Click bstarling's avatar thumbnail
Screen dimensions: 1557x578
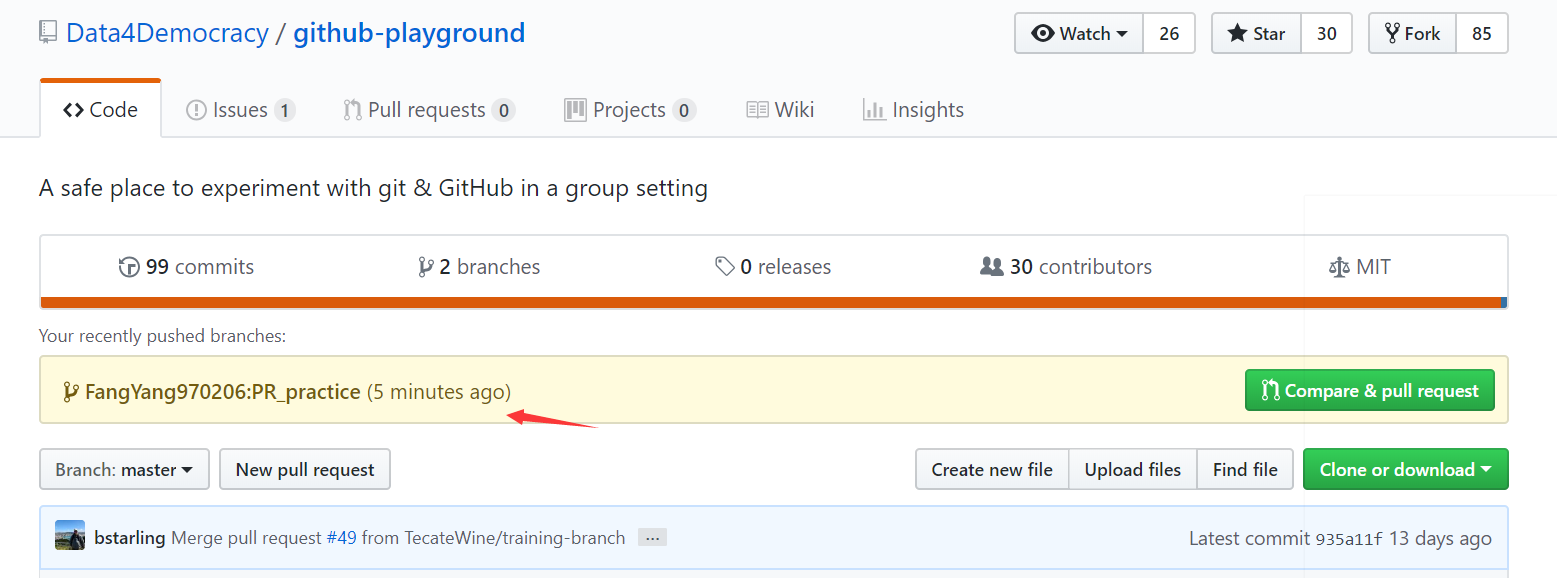(70, 535)
